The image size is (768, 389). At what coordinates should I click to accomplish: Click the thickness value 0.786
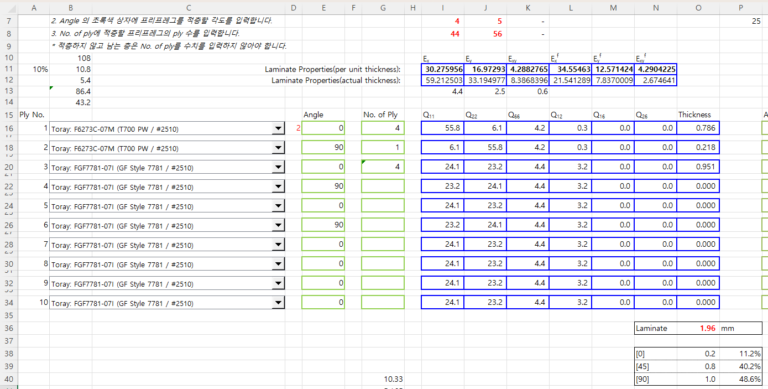[x=698, y=128]
